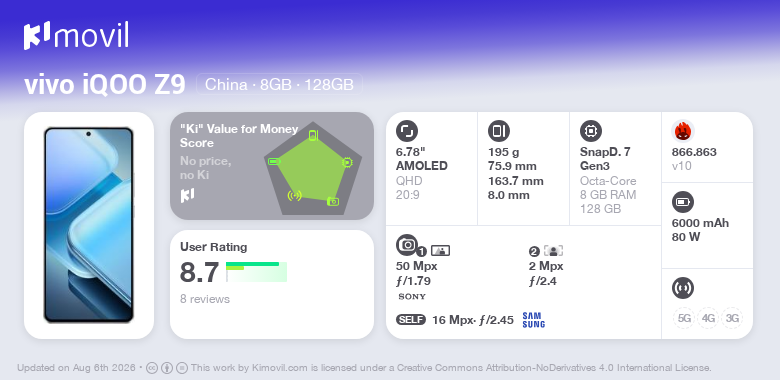Open the 8 reviews link

tap(205, 299)
